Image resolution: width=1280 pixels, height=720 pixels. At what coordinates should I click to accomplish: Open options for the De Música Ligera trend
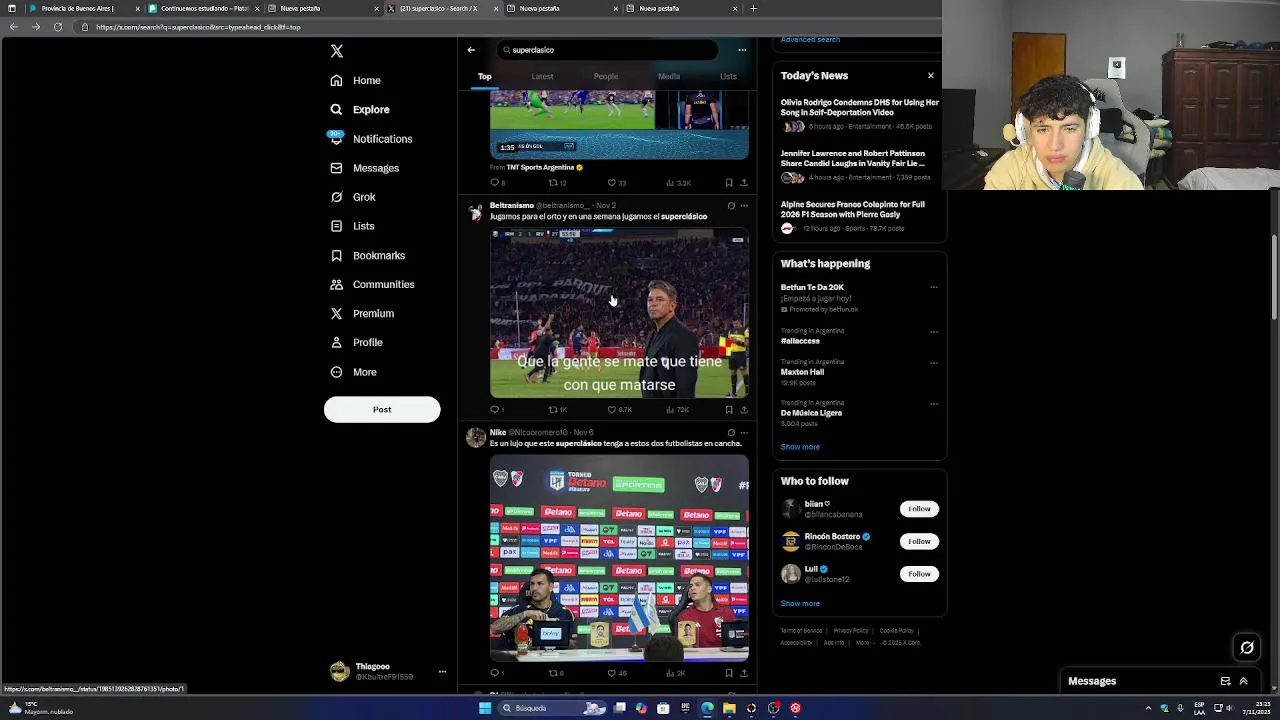(934, 404)
